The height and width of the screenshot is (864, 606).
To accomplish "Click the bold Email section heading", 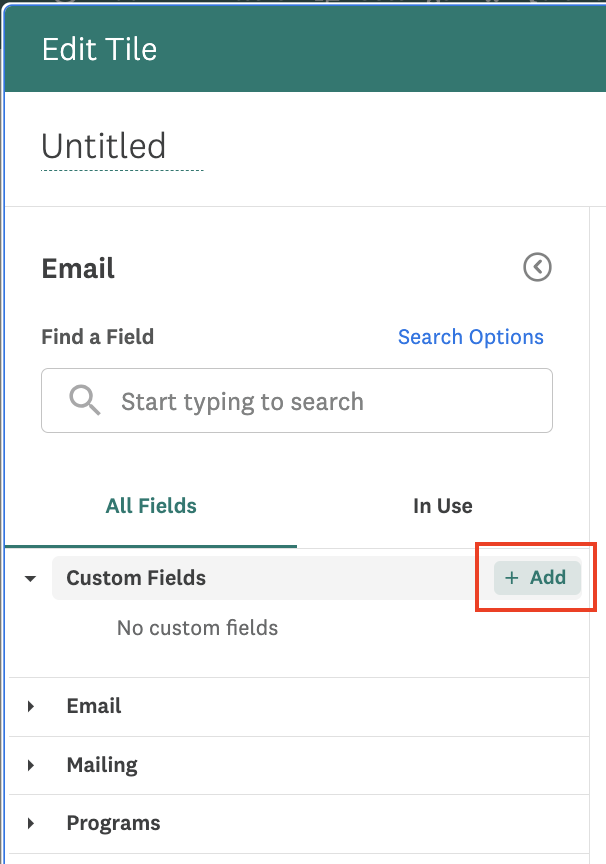I will tap(78, 268).
